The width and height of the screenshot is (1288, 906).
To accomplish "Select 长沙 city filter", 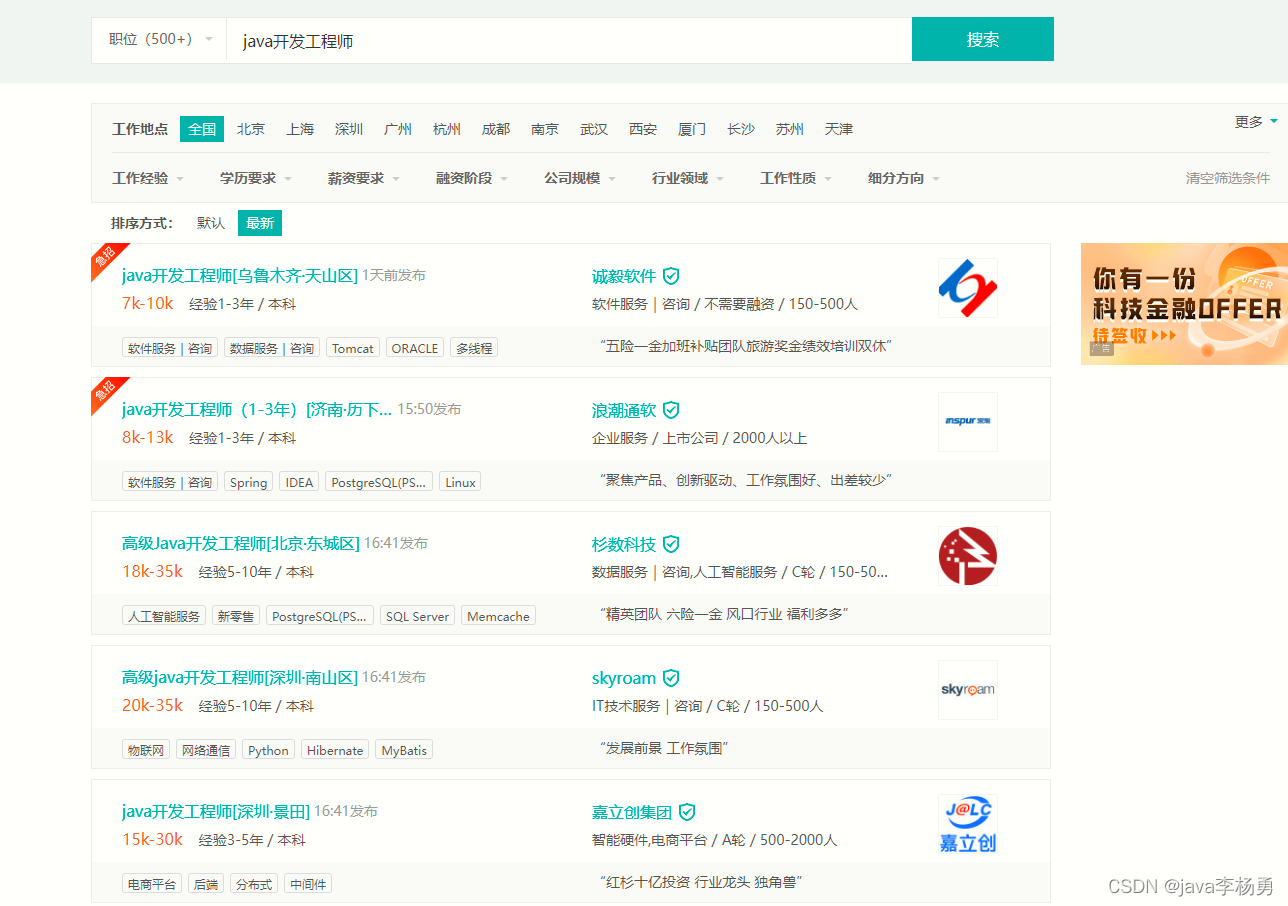I will [x=741, y=129].
